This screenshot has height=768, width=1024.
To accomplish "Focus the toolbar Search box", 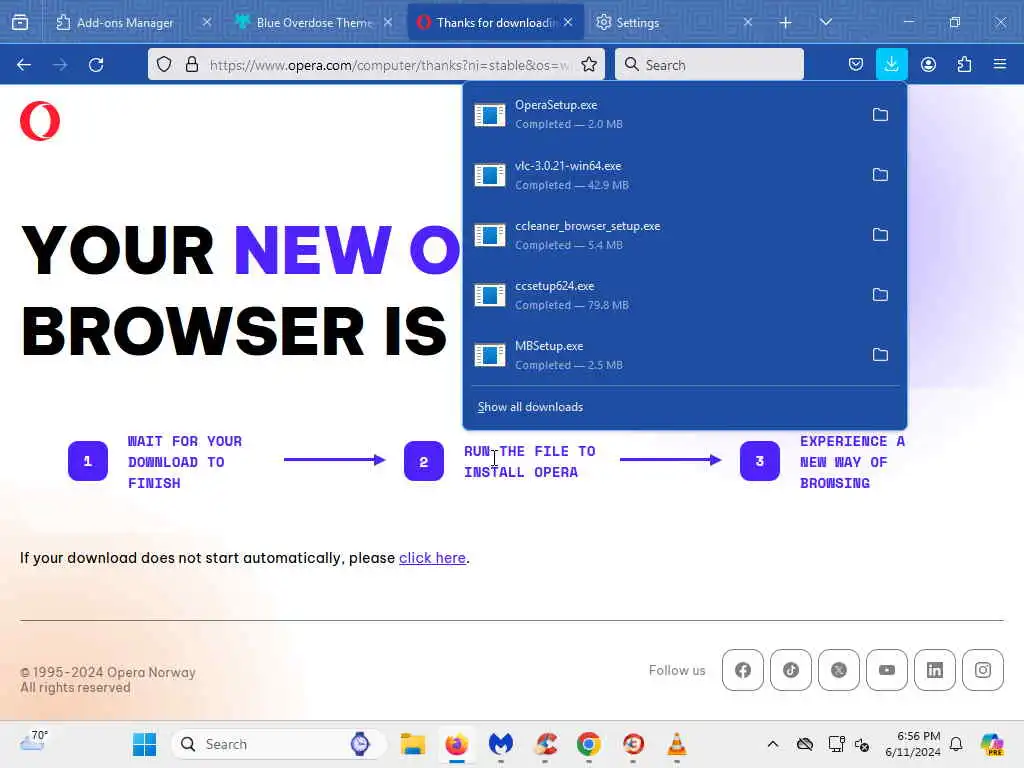I will (709, 64).
